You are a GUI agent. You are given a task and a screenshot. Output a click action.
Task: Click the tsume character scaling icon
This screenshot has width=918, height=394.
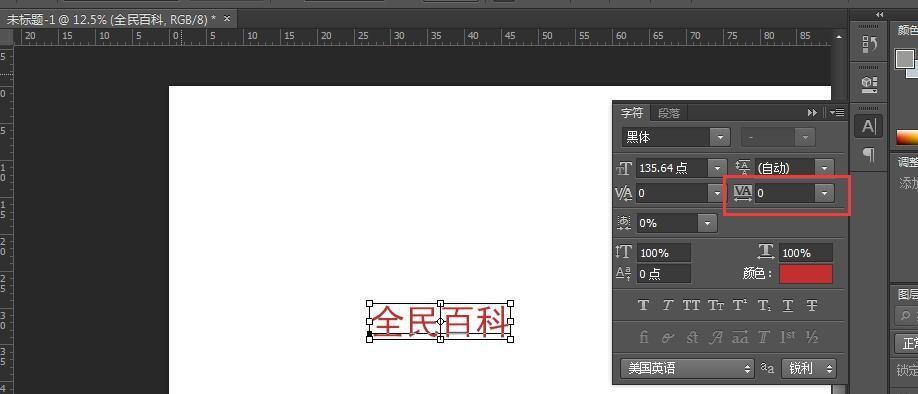click(624, 223)
